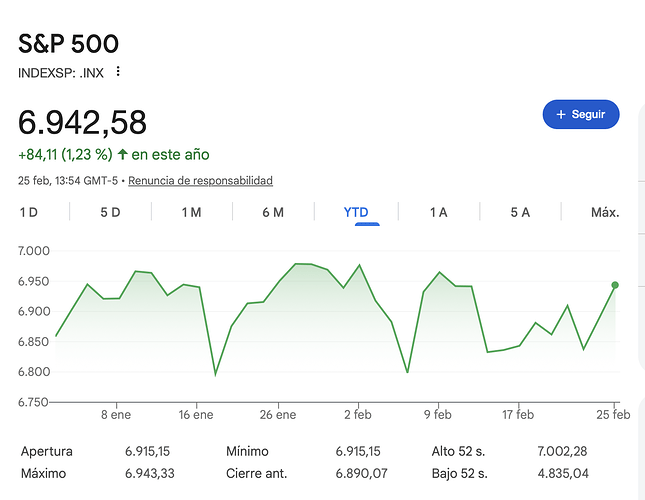Select the Máx. time range tab
This screenshot has height=500, width=645.
coord(605,212)
